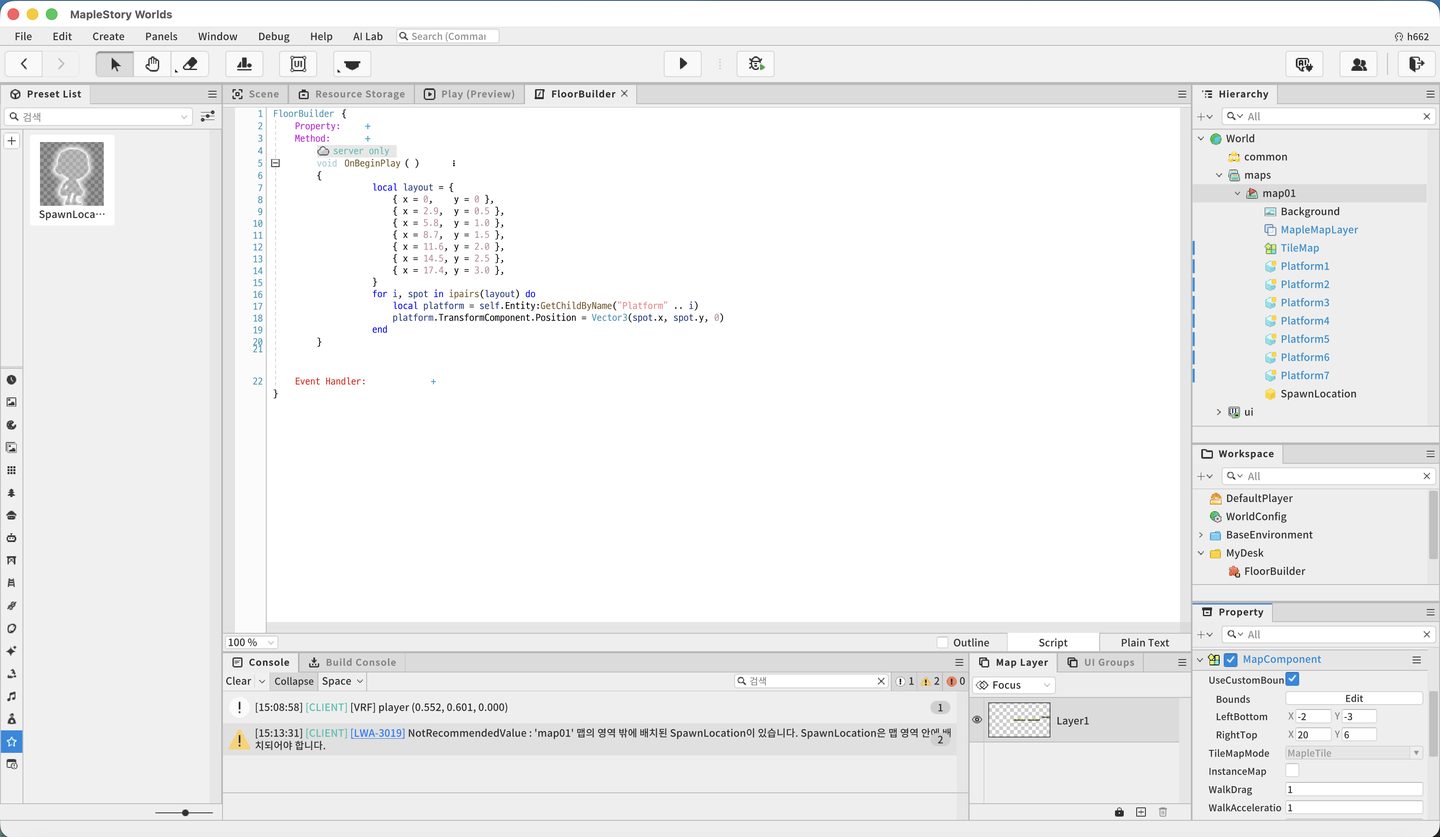
Task: Open the Focus dropdown in Map Layer
Action: click(1014, 685)
